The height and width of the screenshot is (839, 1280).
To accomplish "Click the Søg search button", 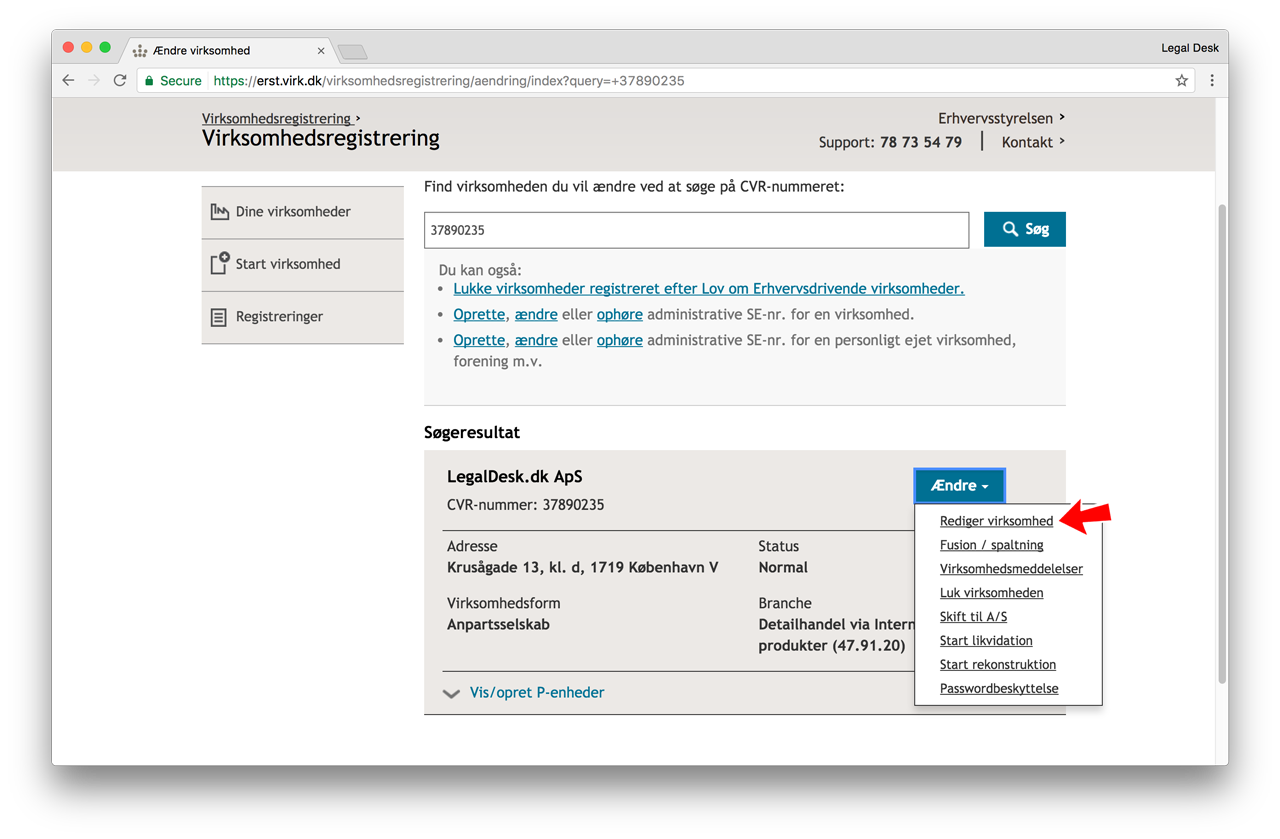I will pos(1025,229).
